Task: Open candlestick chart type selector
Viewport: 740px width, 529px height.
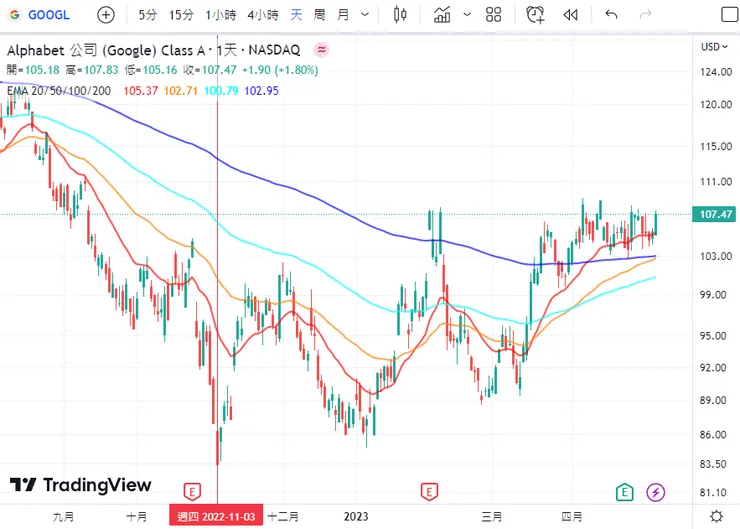Action: pyautogui.click(x=400, y=15)
